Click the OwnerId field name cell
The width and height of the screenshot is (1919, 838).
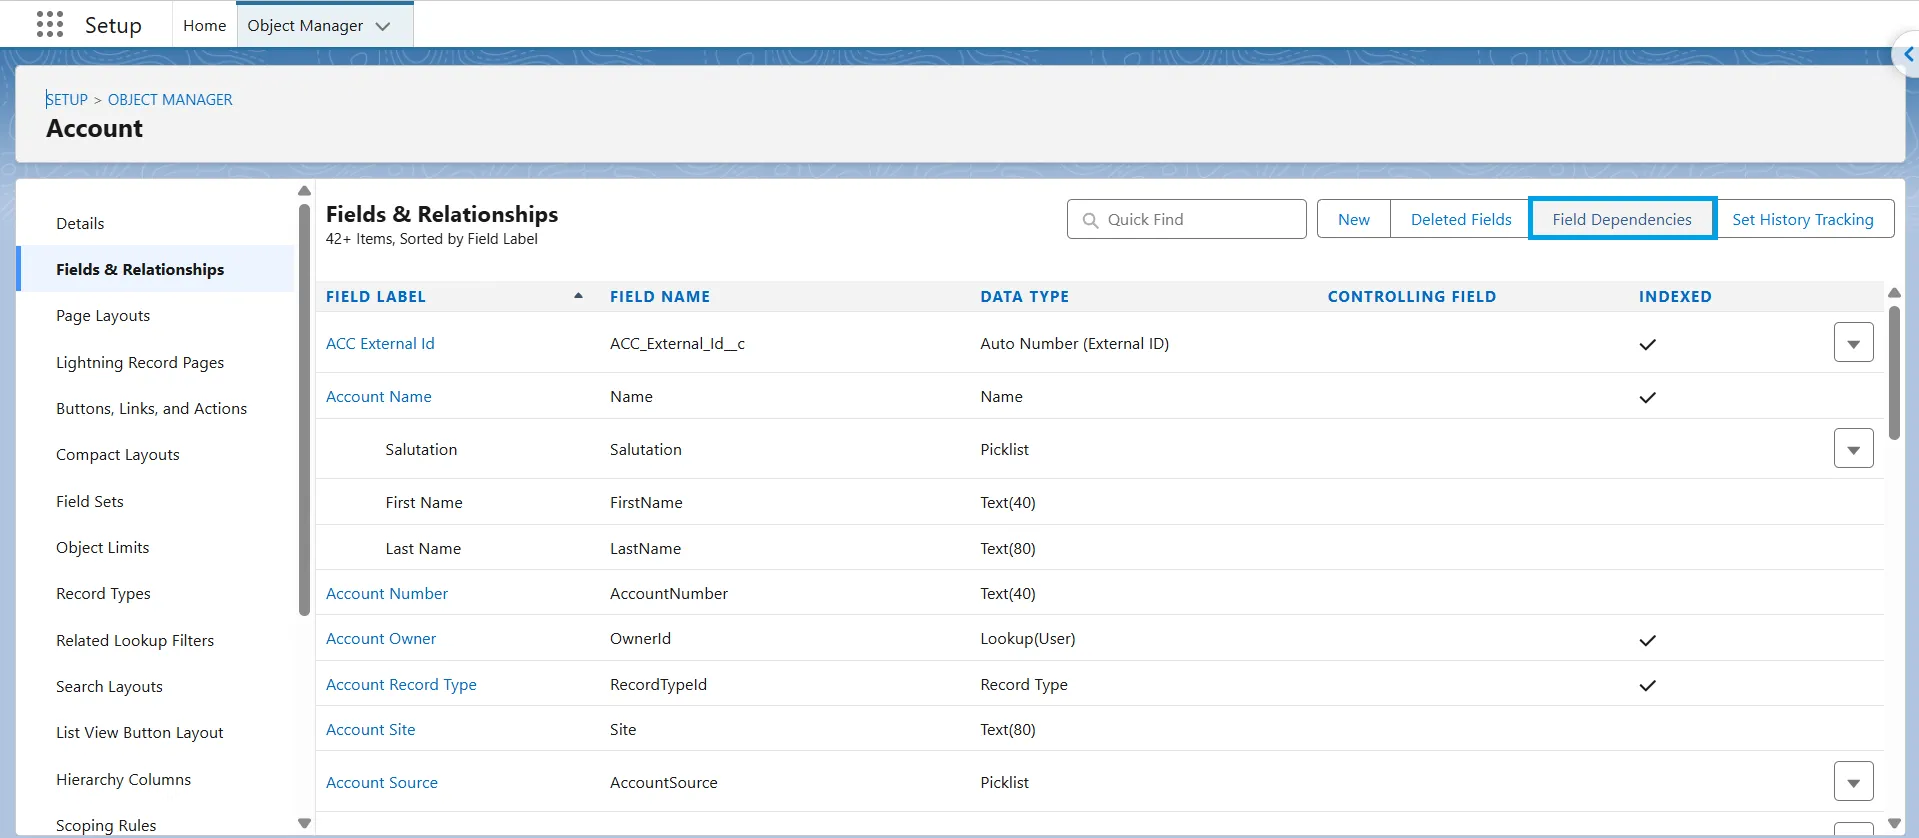[640, 638]
